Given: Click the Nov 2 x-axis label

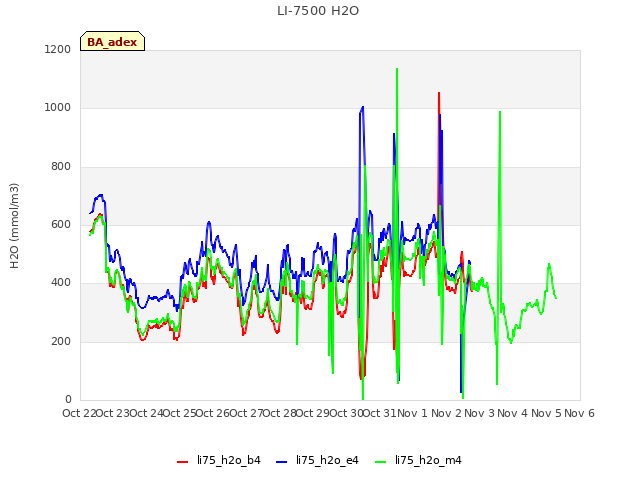Looking at the screenshot, I should [446, 413].
